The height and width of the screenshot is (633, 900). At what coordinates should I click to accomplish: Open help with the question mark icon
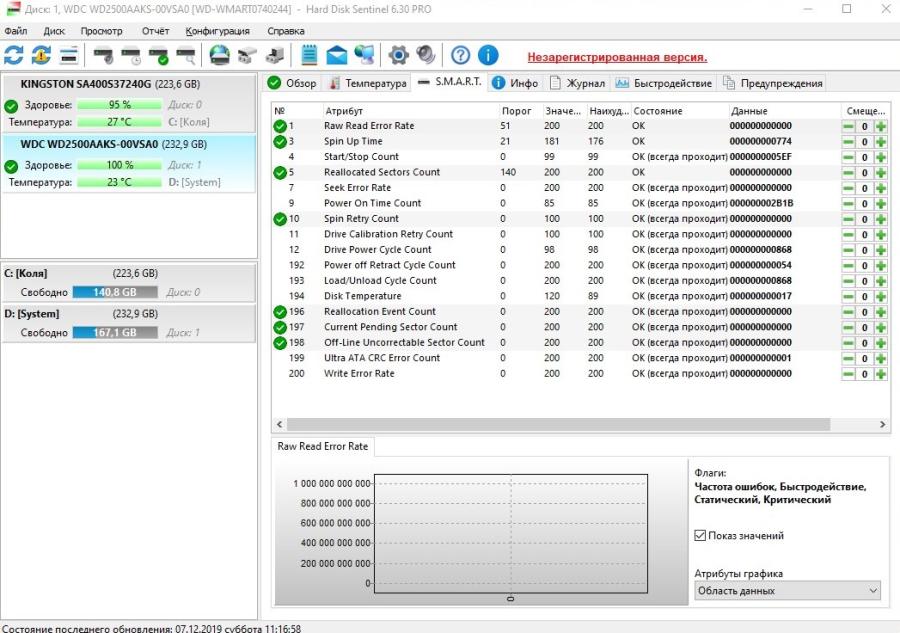coord(460,55)
